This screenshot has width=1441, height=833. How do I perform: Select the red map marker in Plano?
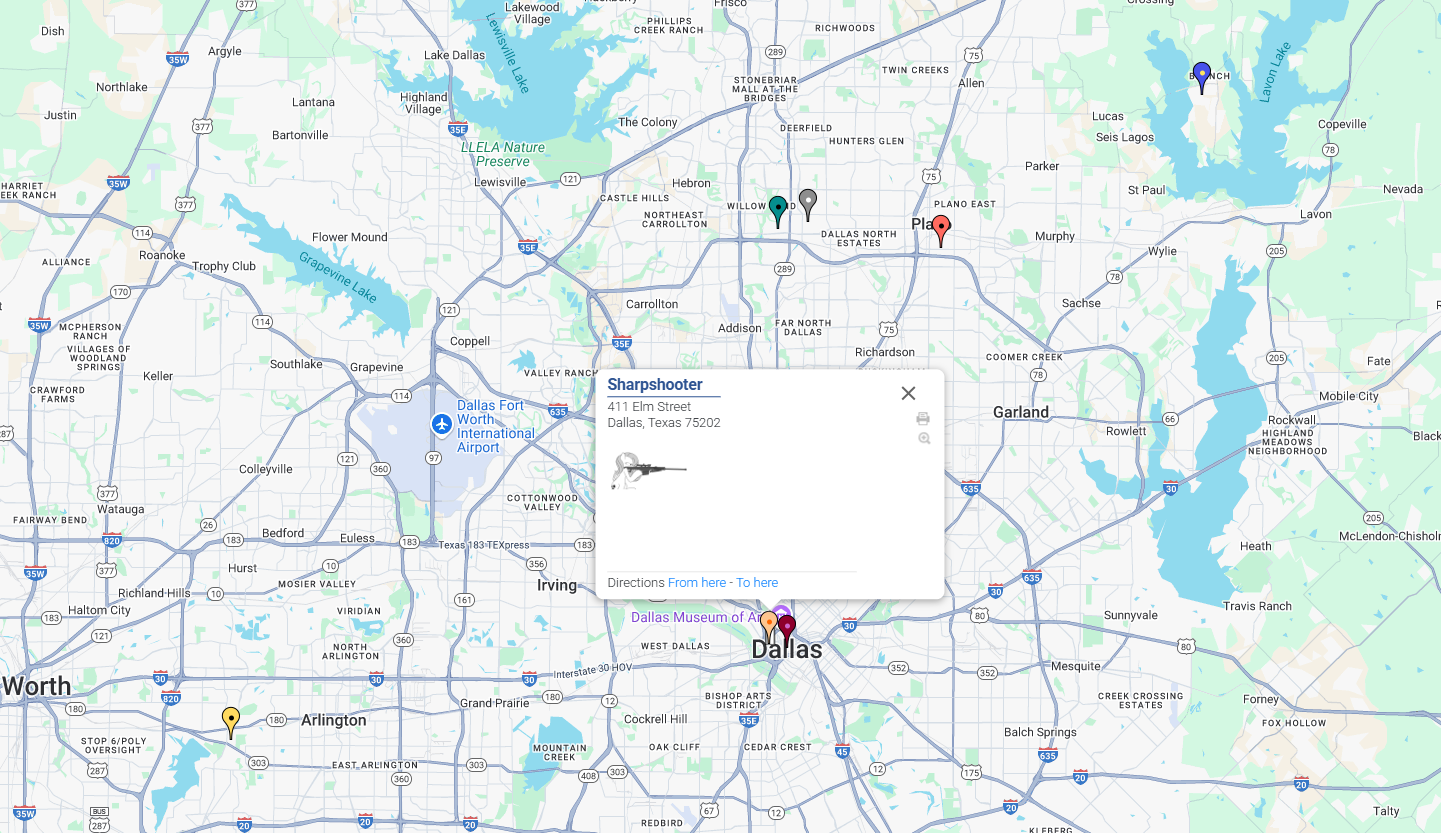pyautogui.click(x=941, y=230)
